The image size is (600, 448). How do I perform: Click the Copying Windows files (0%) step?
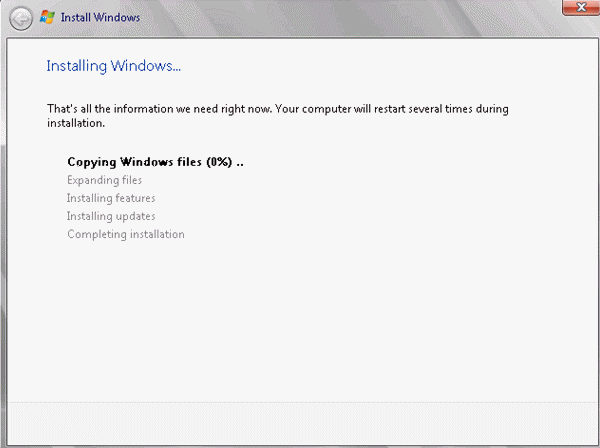tap(155, 162)
